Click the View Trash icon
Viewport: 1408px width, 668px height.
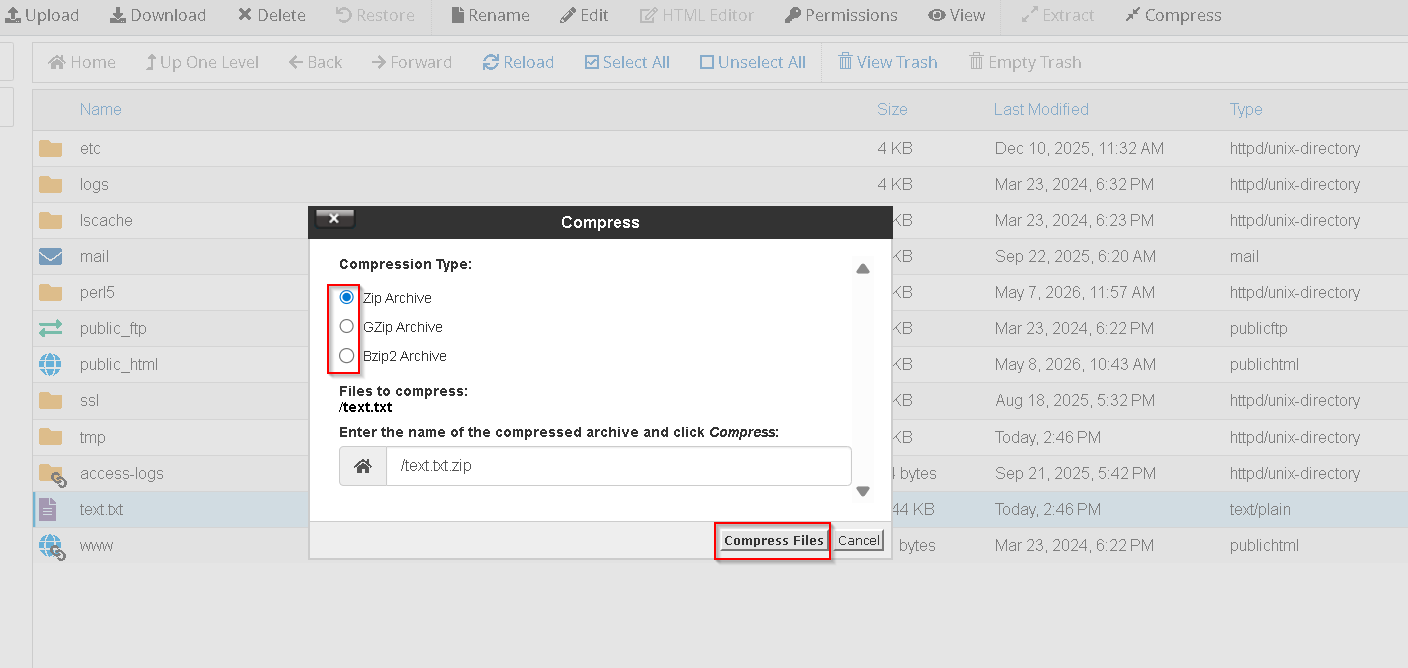click(845, 62)
